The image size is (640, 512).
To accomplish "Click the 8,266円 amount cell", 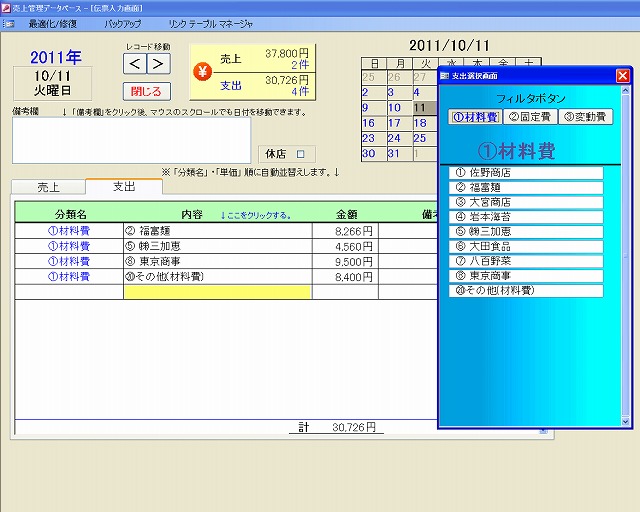I will [345, 231].
